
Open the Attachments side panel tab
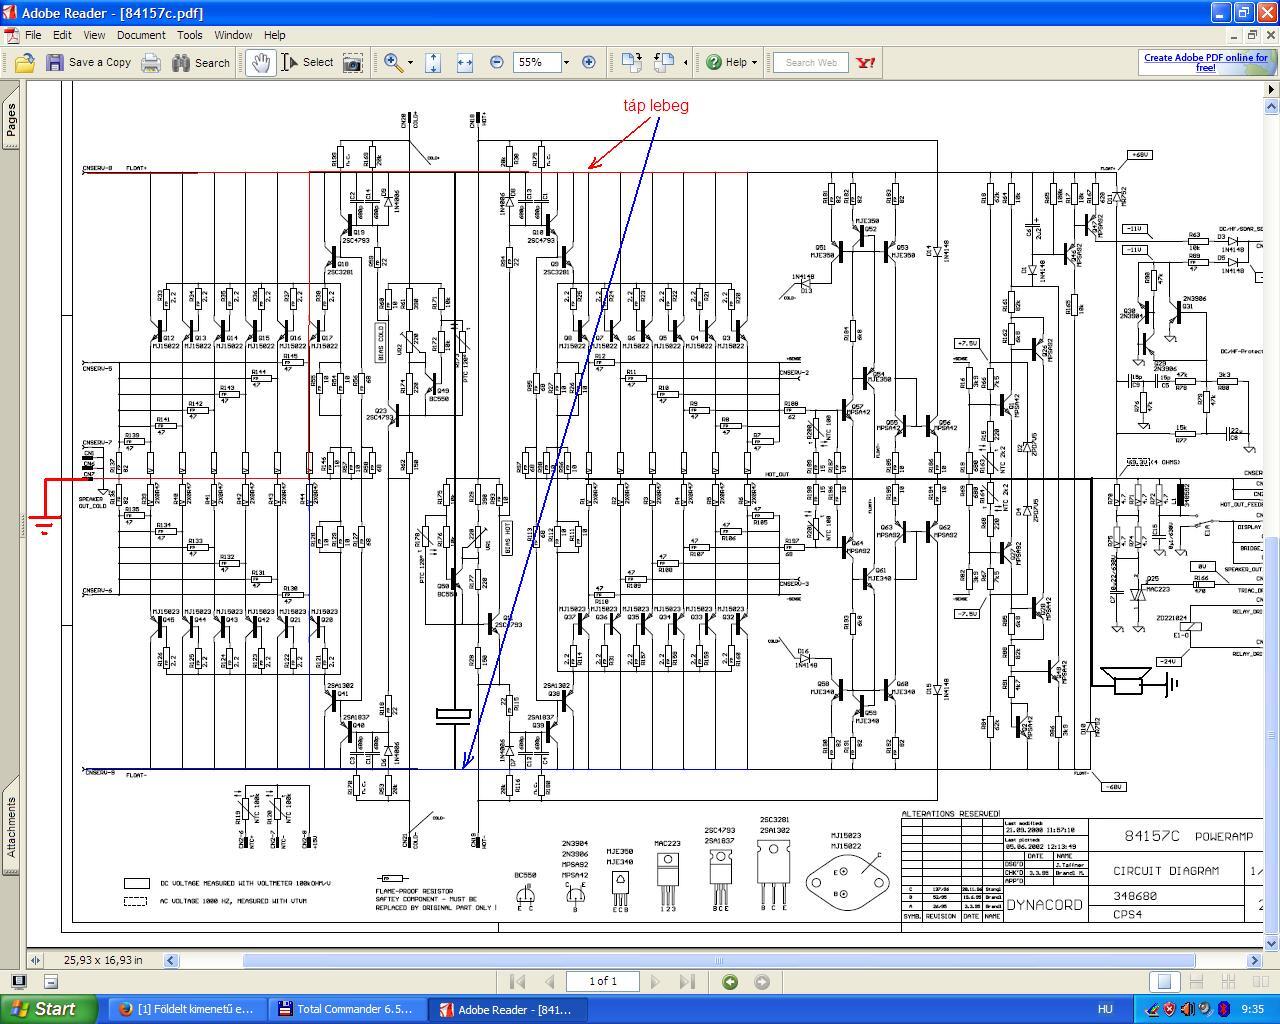tap(11, 827)
